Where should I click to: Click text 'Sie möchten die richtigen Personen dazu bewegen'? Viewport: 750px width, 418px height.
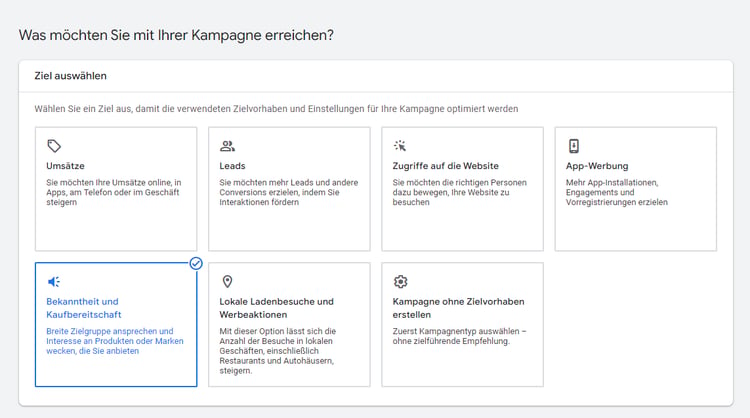(460, 192)
